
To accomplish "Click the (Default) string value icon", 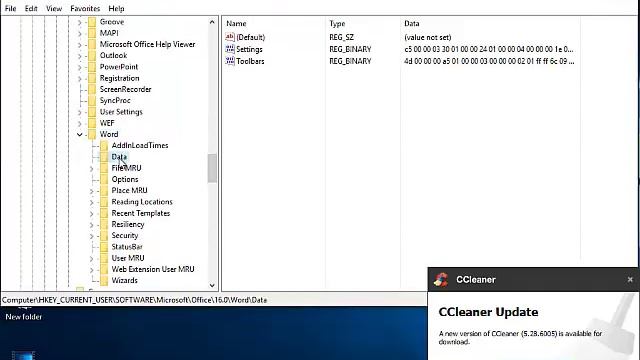I will pyautogui.click(x=230, y=37).
